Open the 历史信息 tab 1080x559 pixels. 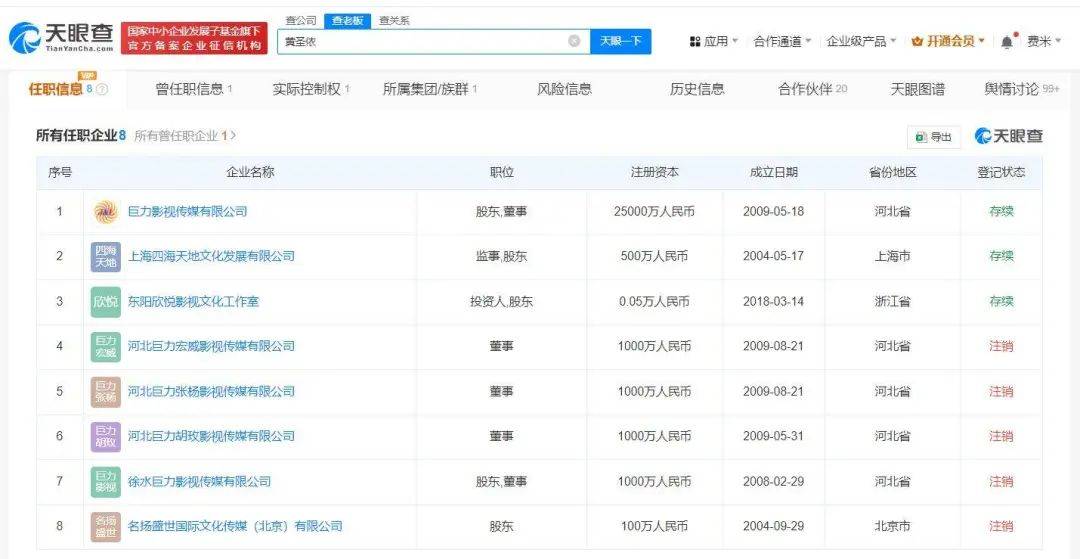click(697, 89)
